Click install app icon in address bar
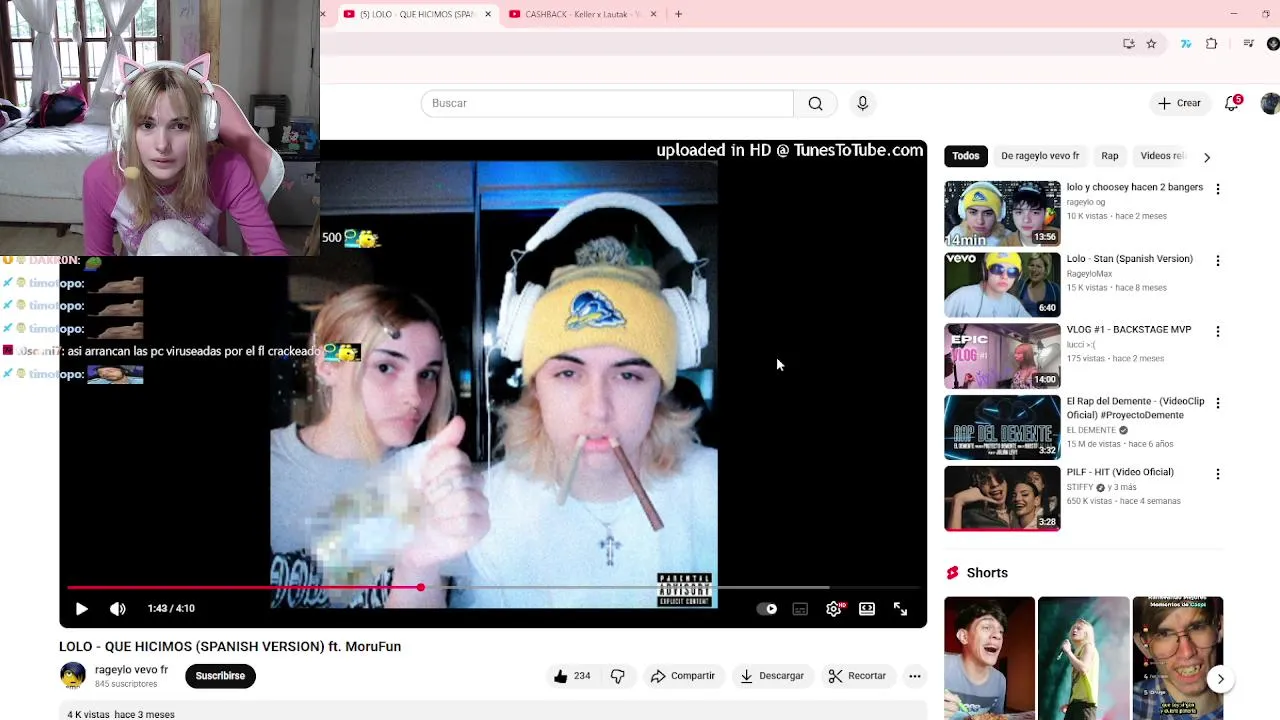1280x720 pixels. (x=1128, y=44)
